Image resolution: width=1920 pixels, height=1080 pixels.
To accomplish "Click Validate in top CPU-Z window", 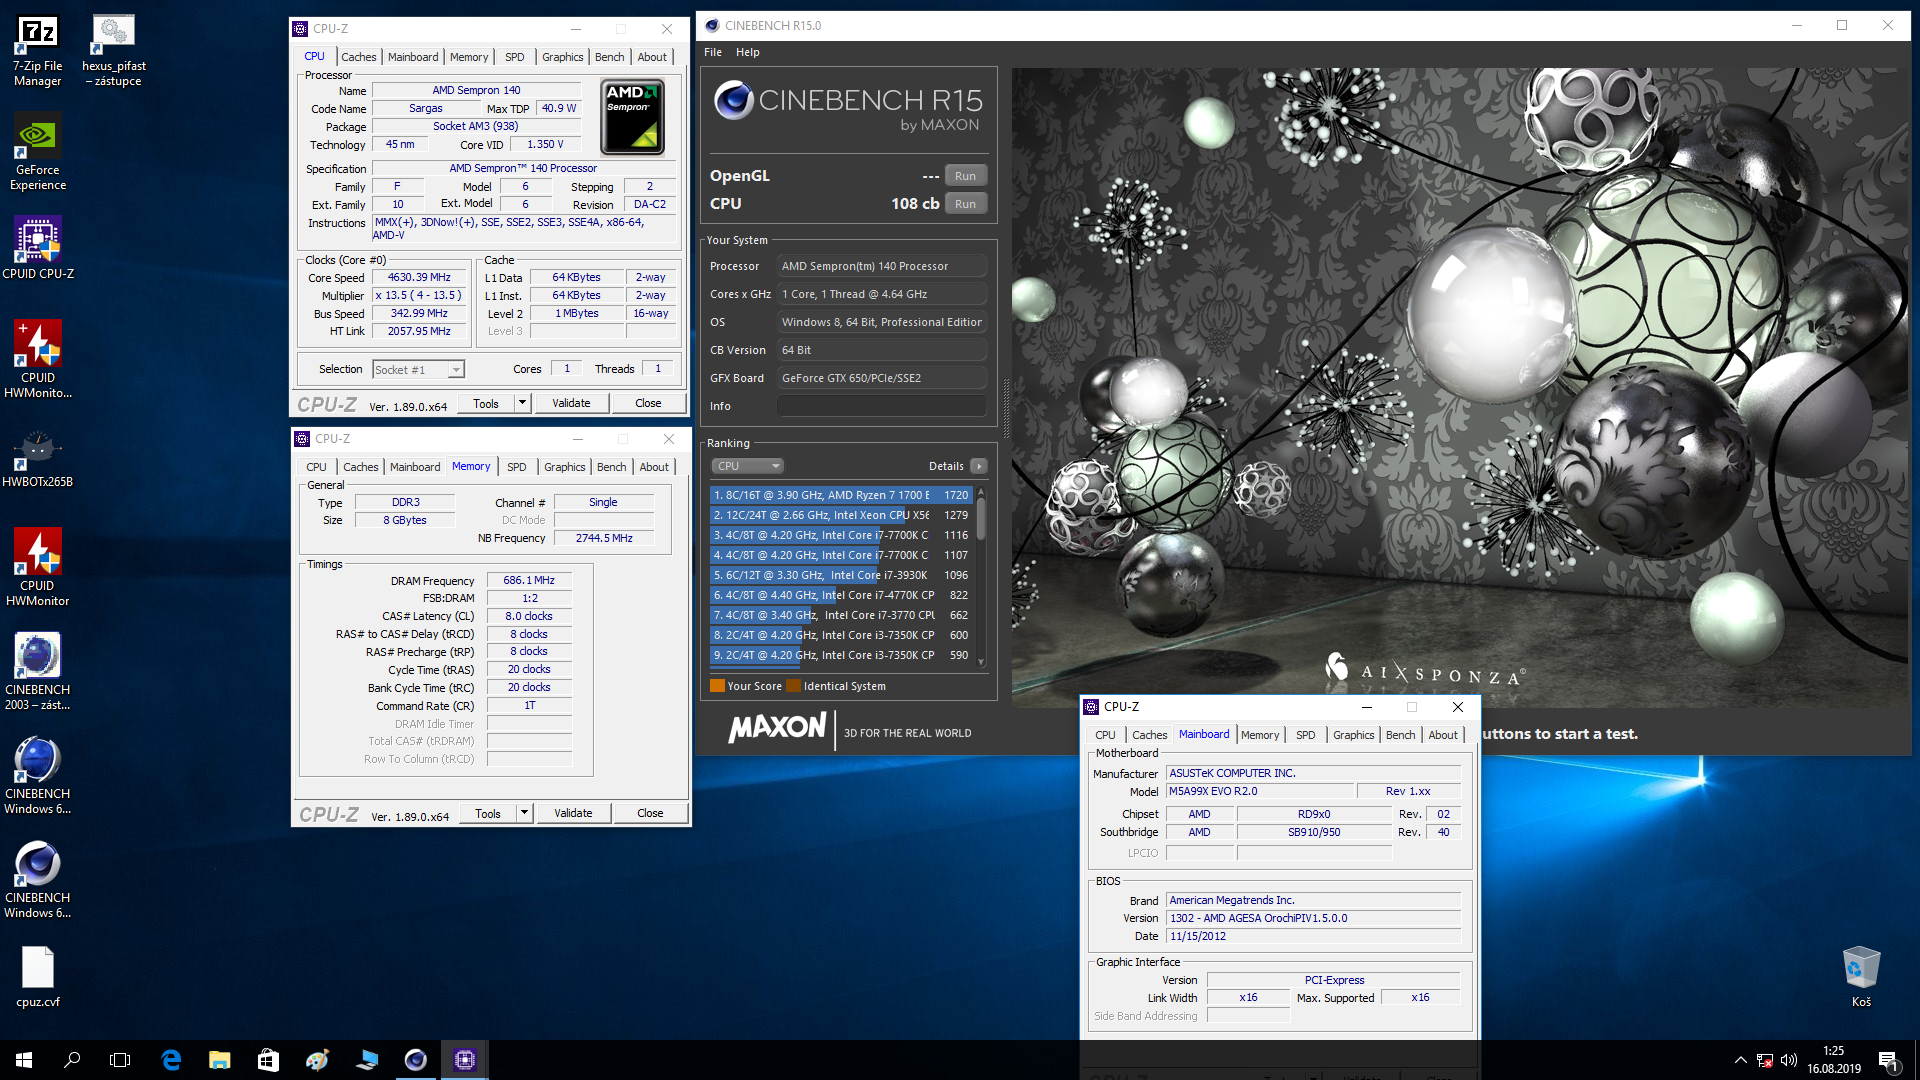I will pos(571,403).
